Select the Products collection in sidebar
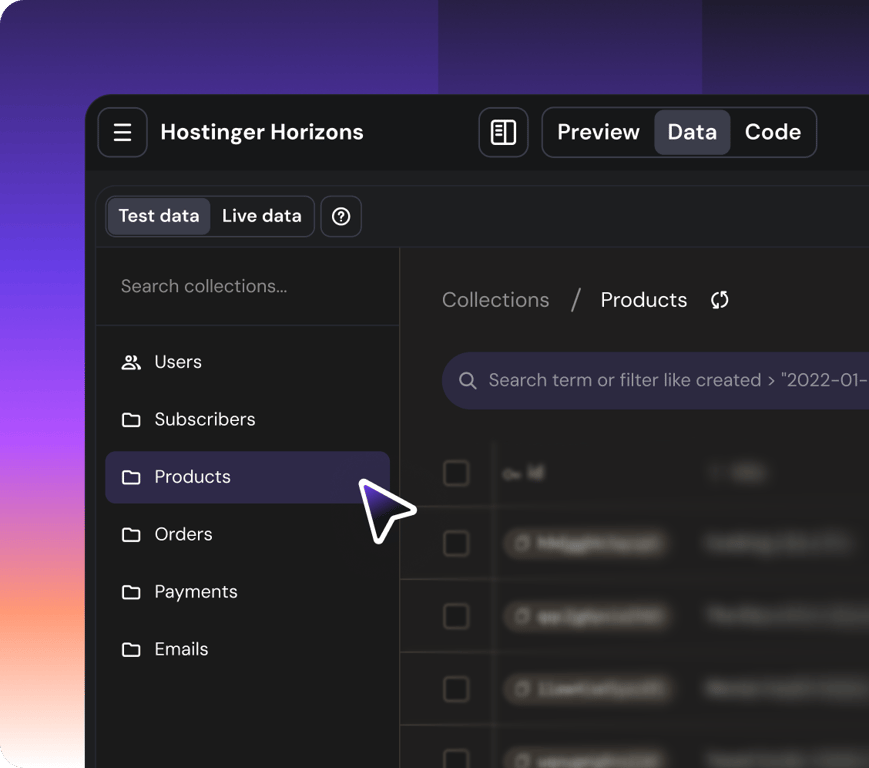 pos(247,477)
